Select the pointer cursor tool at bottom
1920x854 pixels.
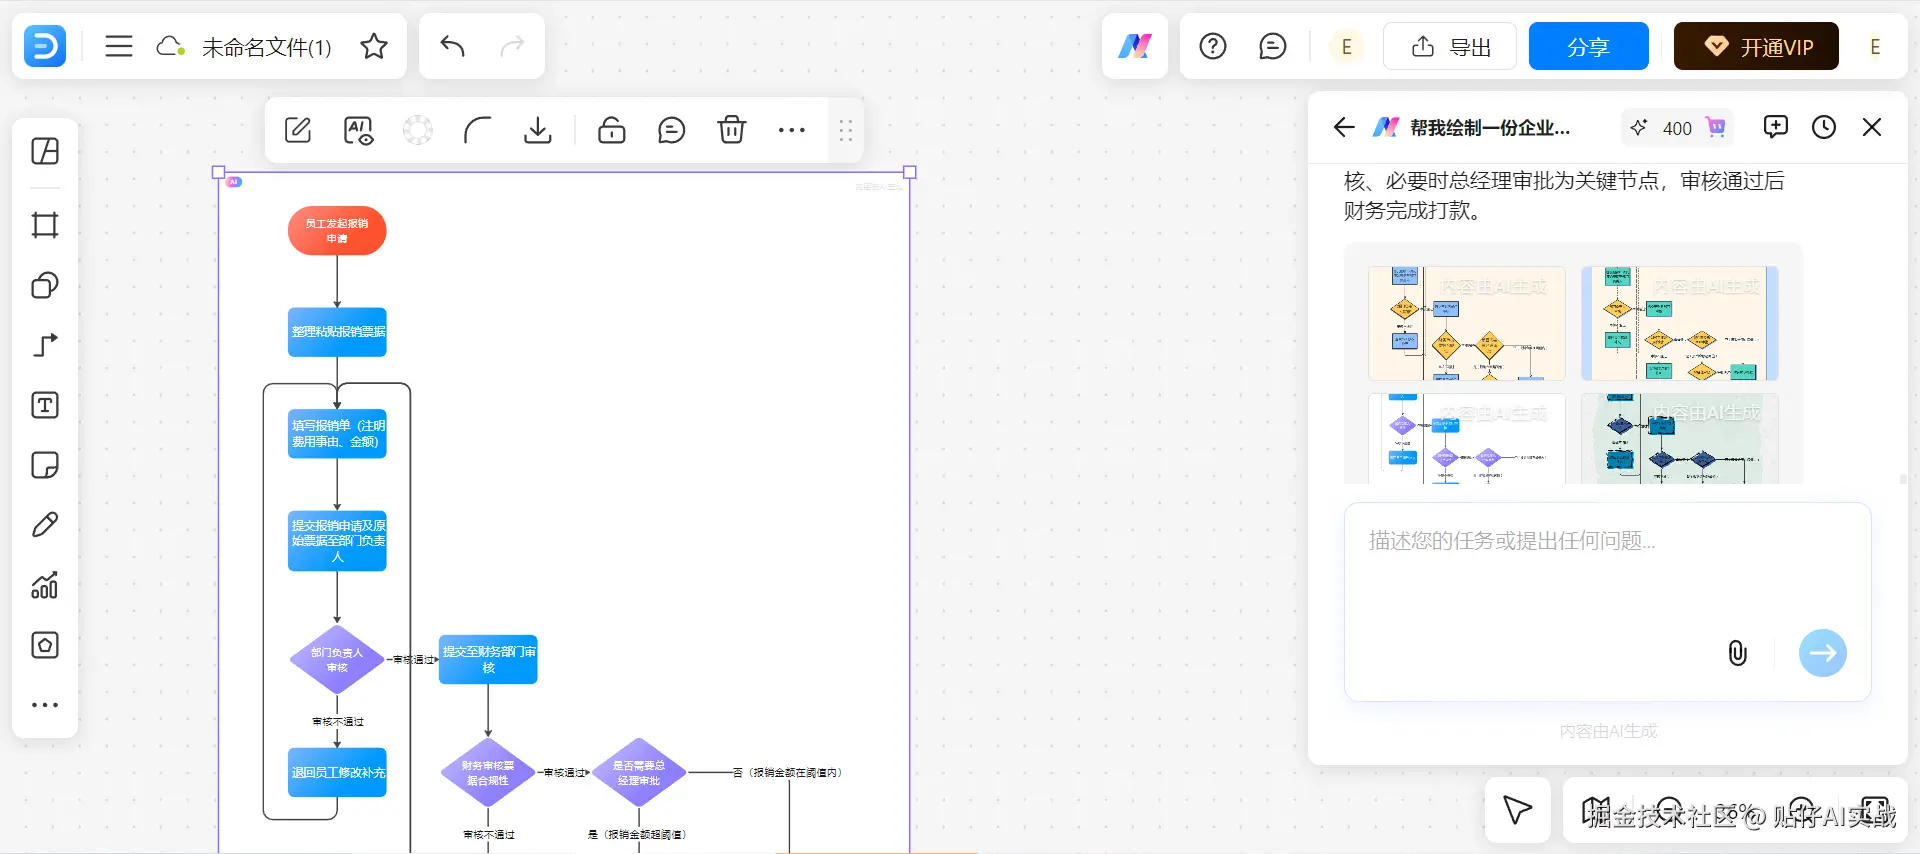coord(1518,810)
